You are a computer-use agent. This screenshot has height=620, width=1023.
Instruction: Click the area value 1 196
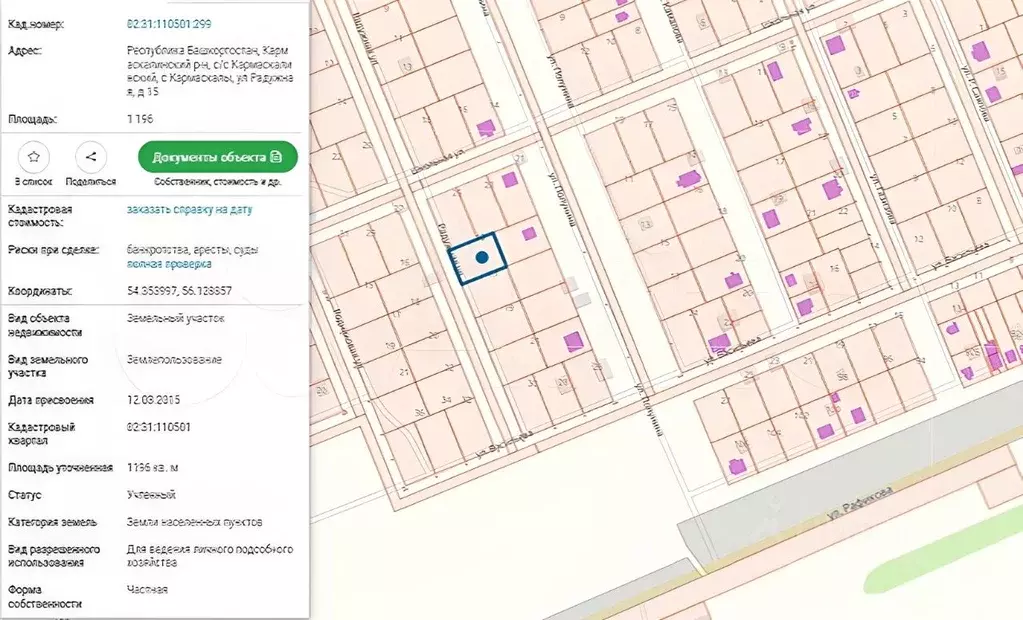click(140, 119)
